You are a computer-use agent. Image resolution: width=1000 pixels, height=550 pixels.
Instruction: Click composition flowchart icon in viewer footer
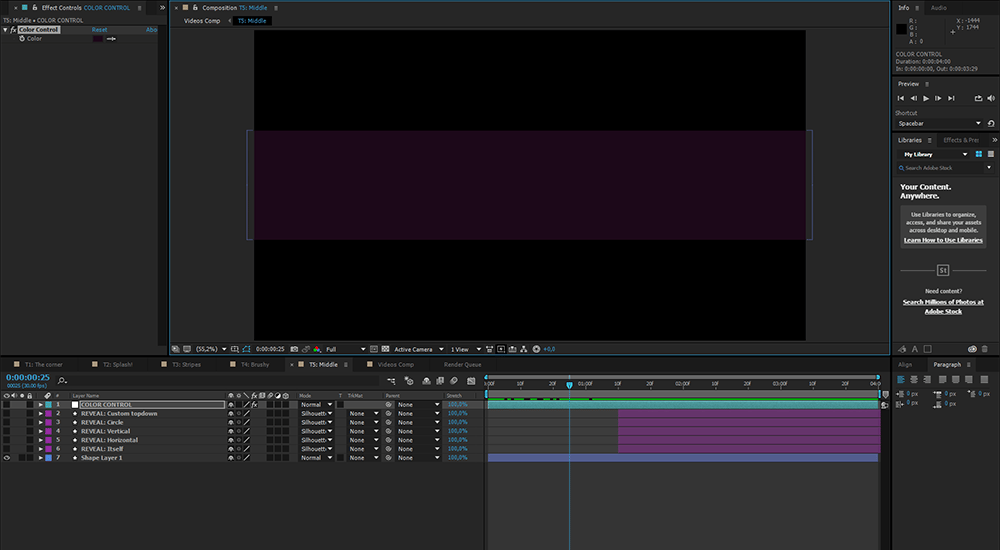[524, 349]
